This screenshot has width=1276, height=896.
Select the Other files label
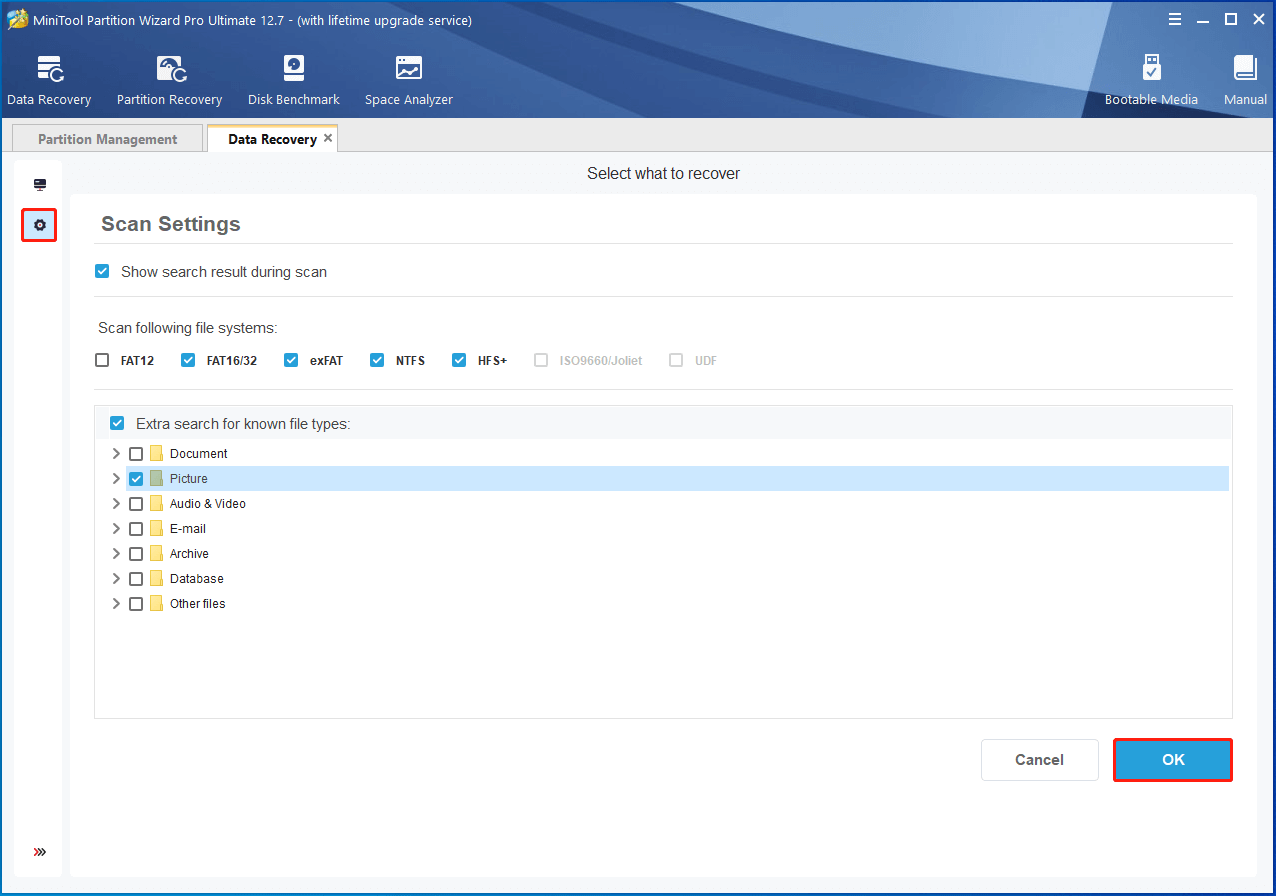click(198, 604)
